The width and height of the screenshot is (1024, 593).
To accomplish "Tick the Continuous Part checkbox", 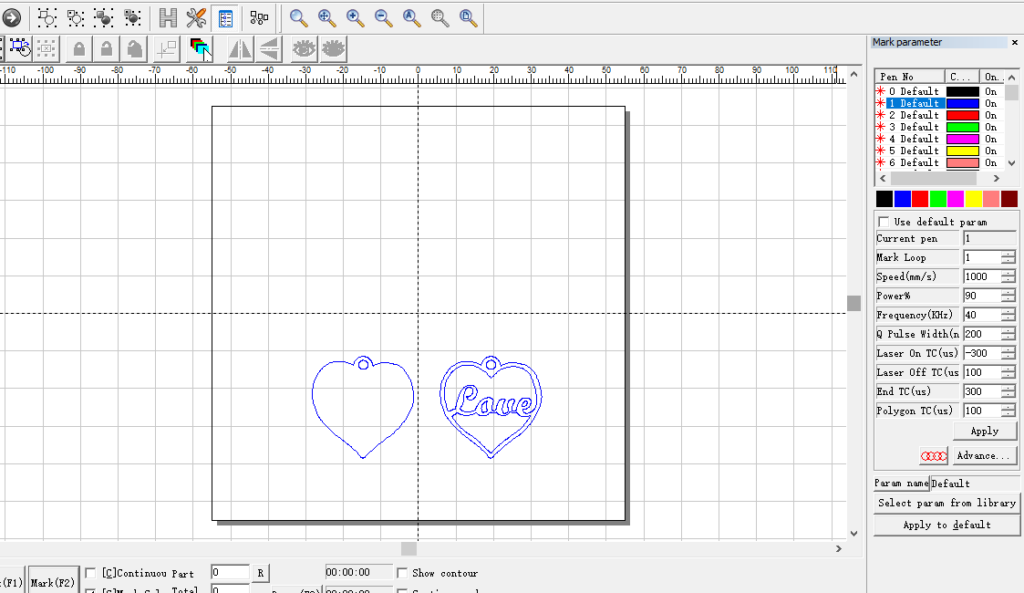I will [x=91, y=573].
